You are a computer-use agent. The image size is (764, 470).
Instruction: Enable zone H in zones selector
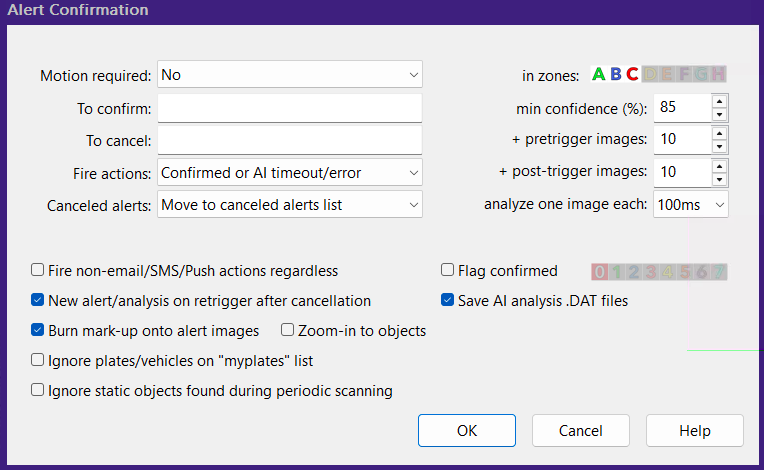pyautogui.click(x=717, y=74)
